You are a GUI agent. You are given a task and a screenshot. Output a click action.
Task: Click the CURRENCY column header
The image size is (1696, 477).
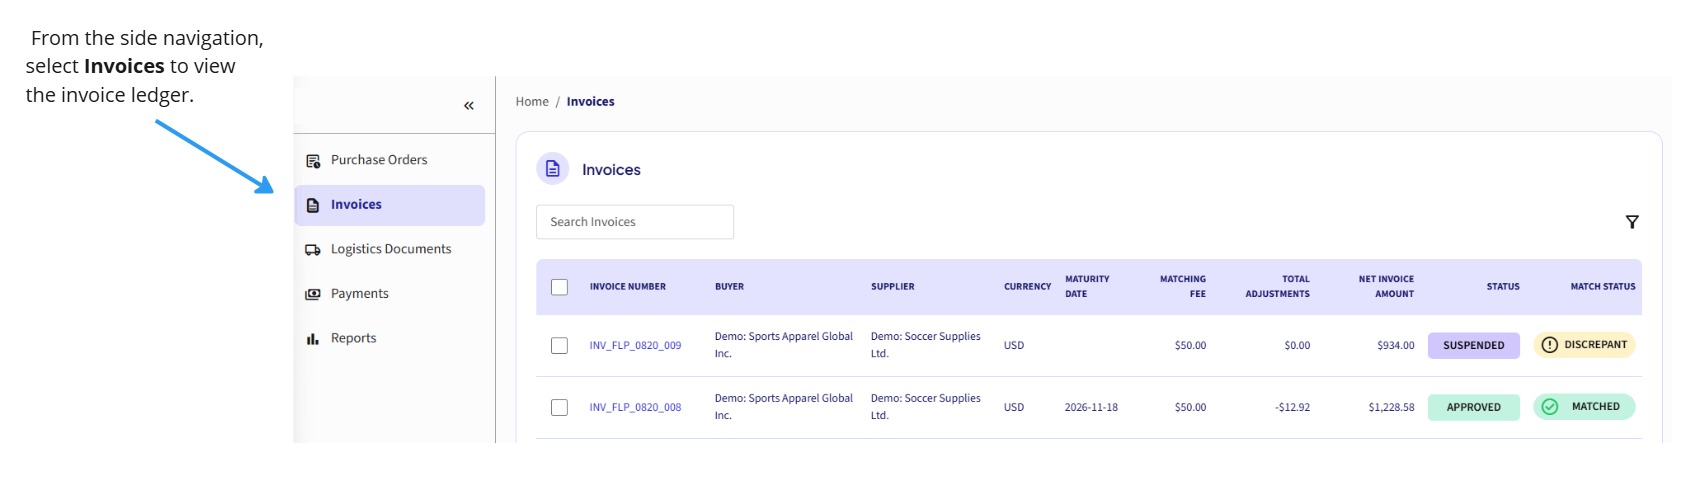click(1028, 287)
